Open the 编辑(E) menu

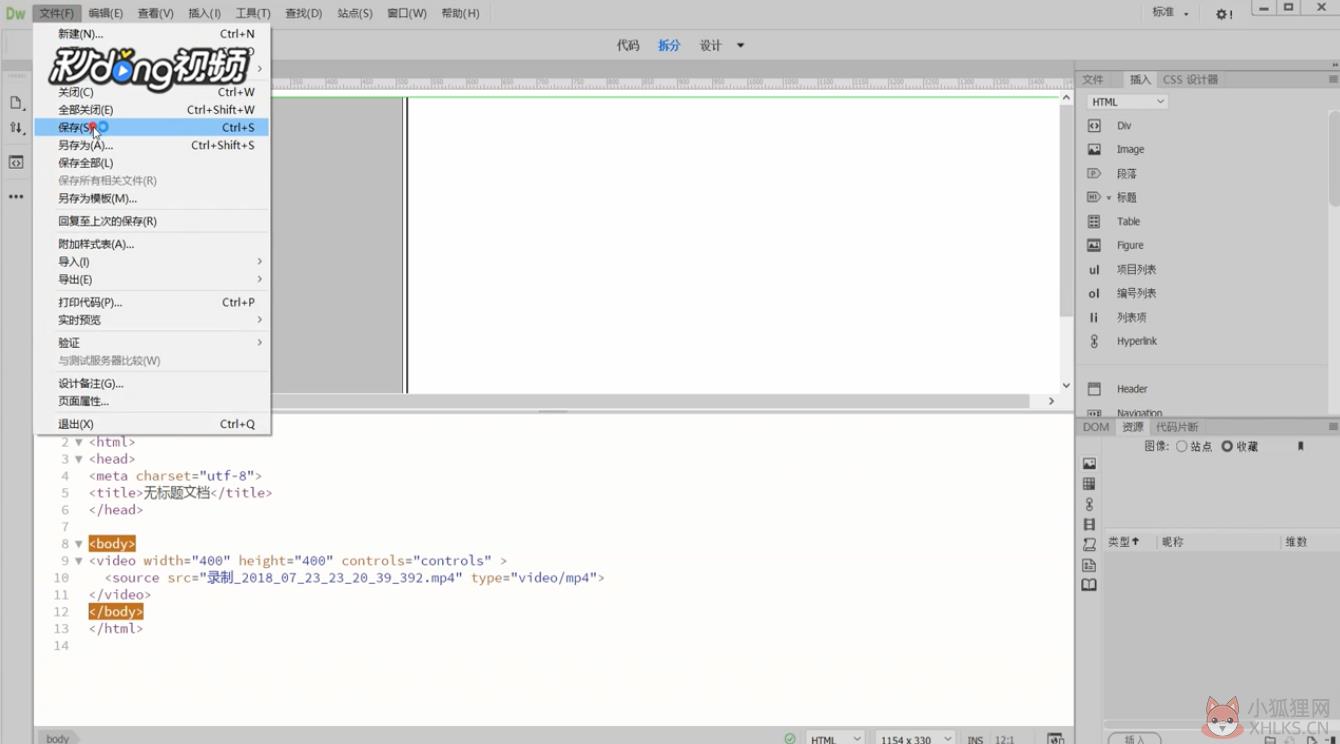click(105, 13)
